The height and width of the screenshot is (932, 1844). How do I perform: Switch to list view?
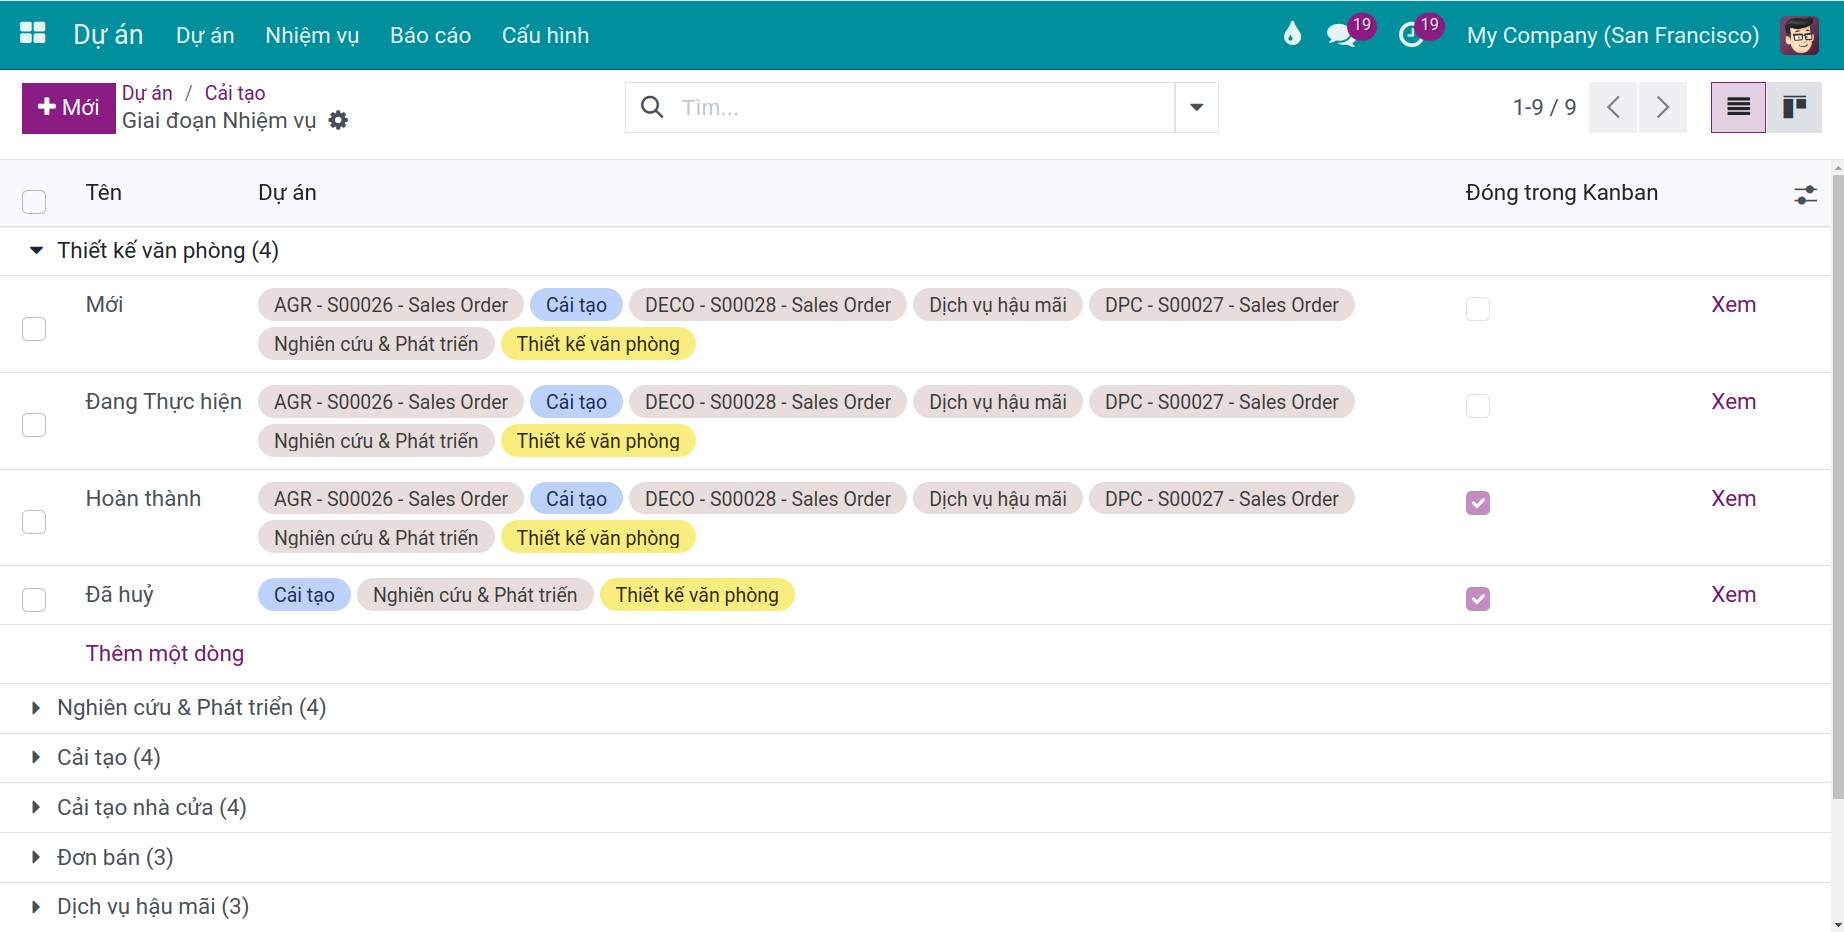[x=1738, y=107]
